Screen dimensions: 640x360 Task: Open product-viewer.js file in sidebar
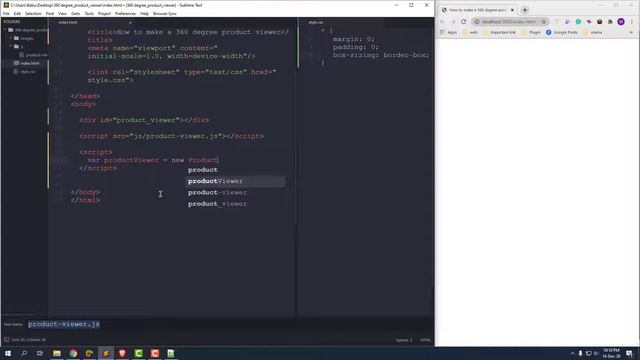[x=34, y=55]
